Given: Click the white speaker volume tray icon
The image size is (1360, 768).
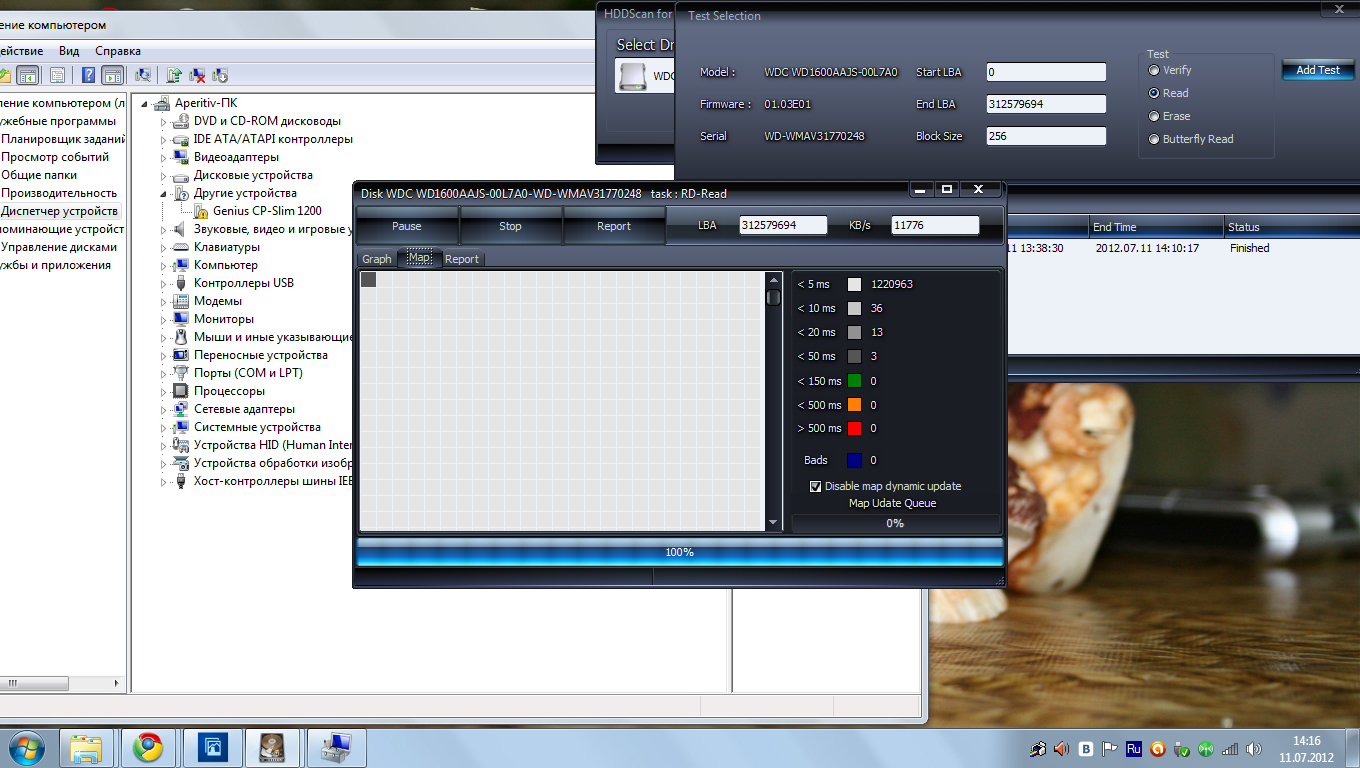Looking at the screenshot, I should click(x=1254, y=748).
